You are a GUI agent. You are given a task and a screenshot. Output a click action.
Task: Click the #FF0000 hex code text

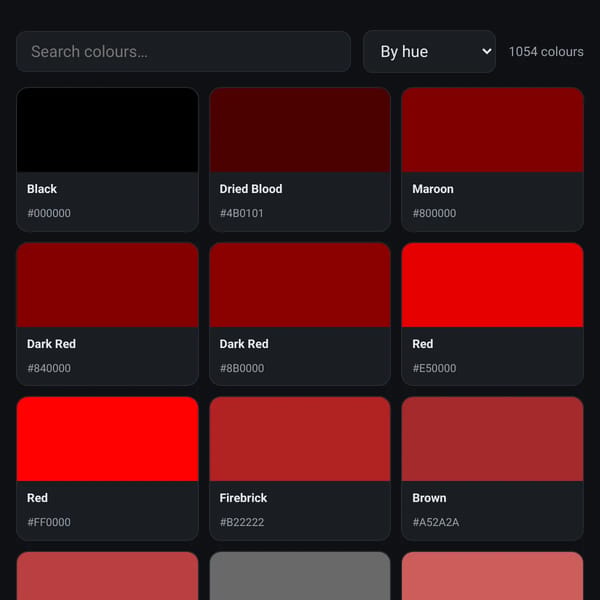[49, 522]
